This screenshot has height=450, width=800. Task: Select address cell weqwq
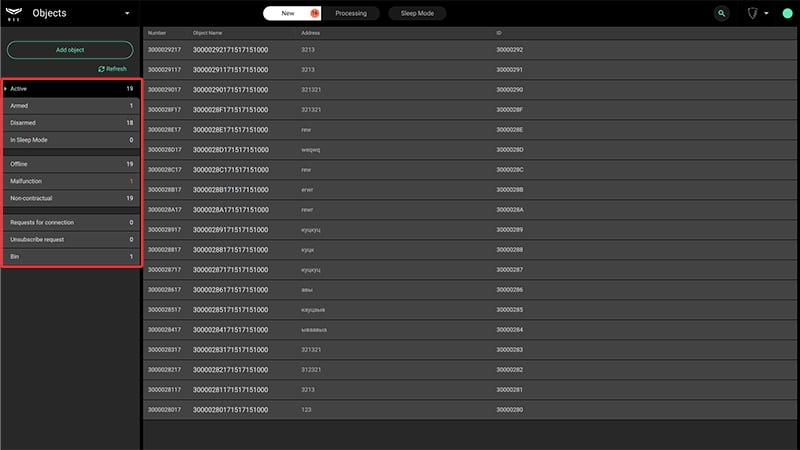pyautogui.click(x=310, y=150)
